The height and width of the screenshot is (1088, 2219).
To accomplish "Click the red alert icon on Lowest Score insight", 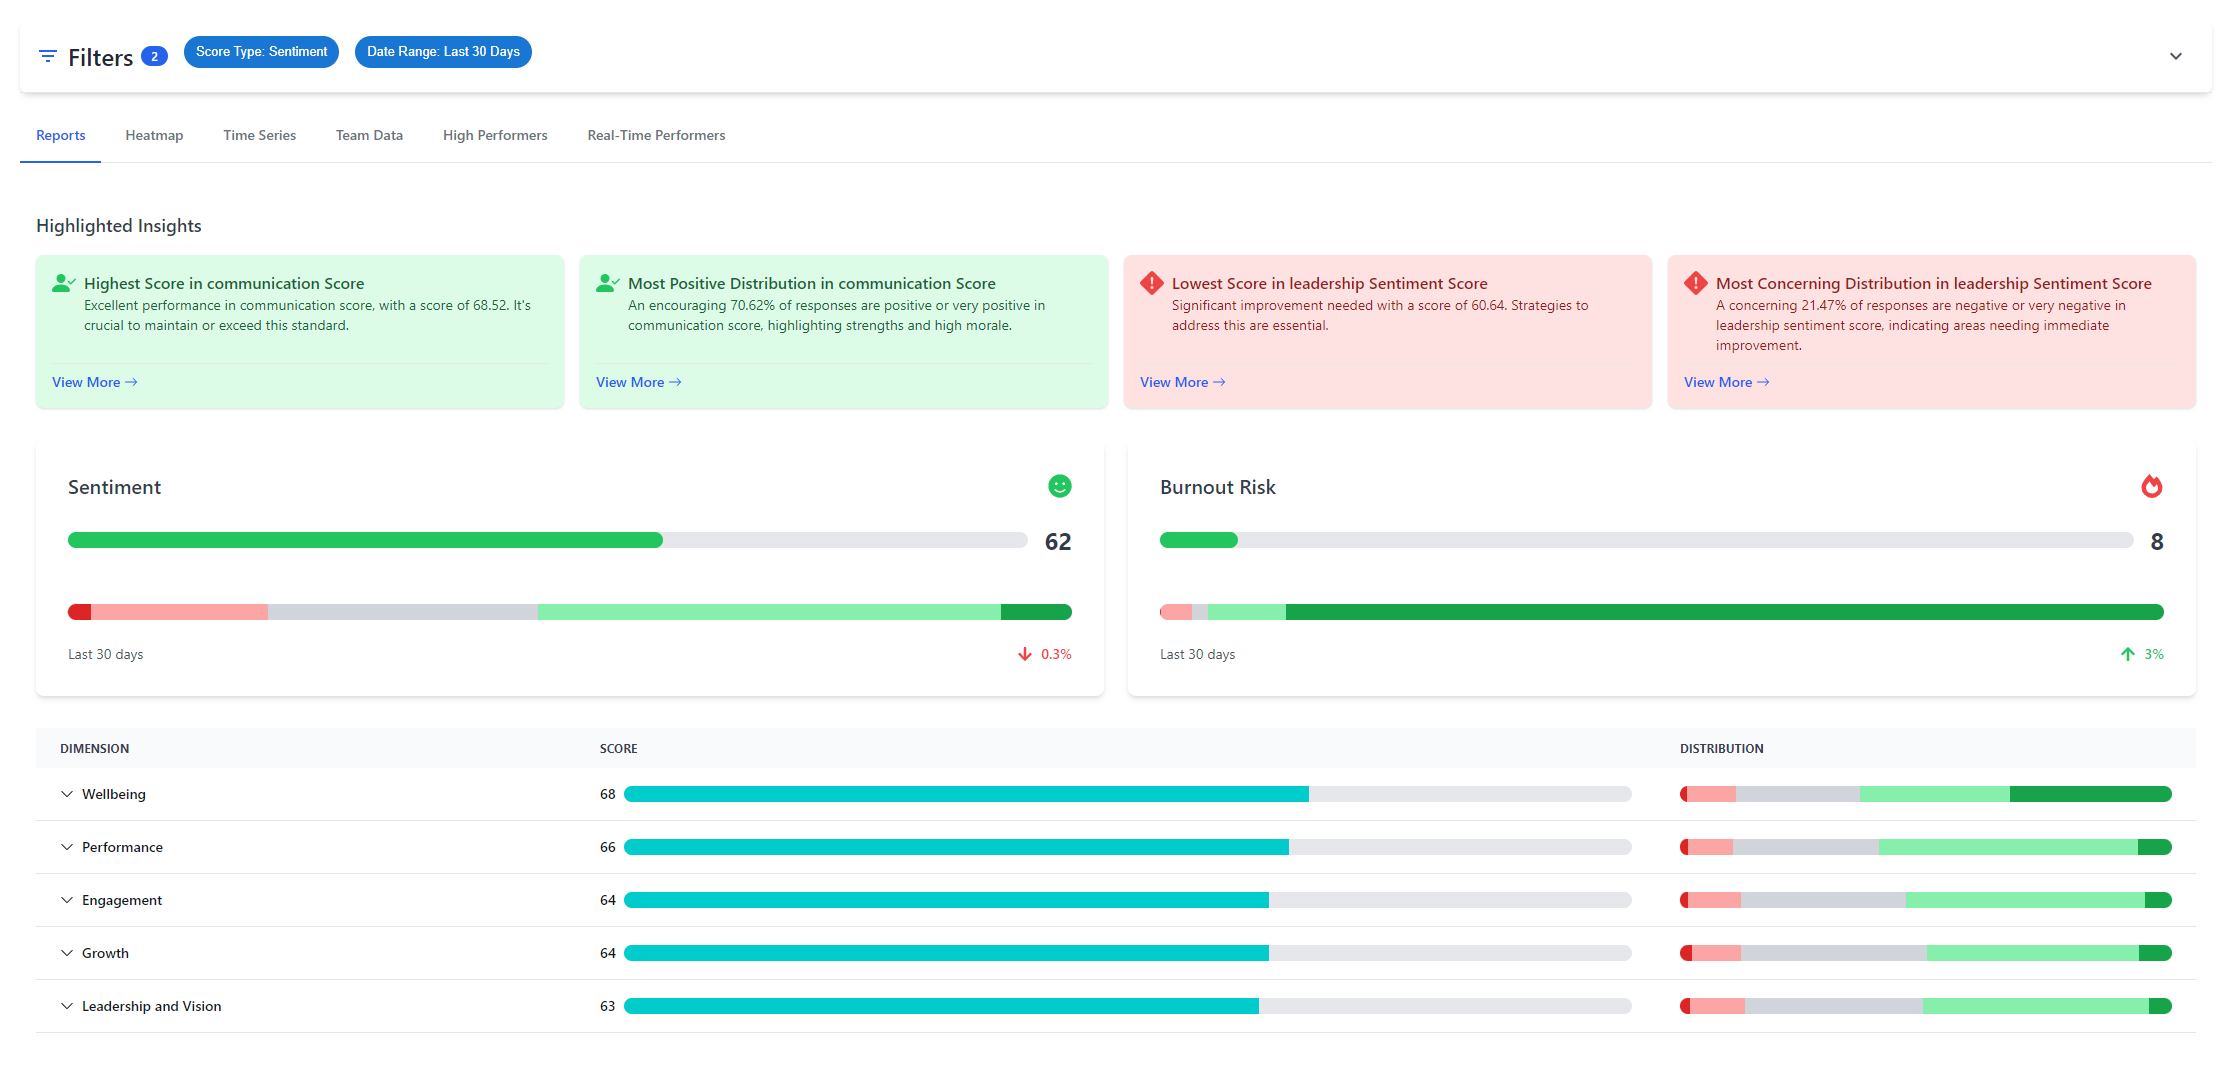I will click(x=1150, y=283).
